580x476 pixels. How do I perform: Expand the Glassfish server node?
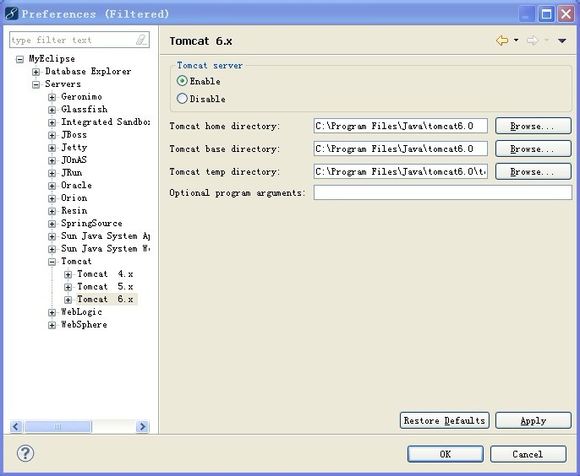pyautogui.click(x=52, y=110)
